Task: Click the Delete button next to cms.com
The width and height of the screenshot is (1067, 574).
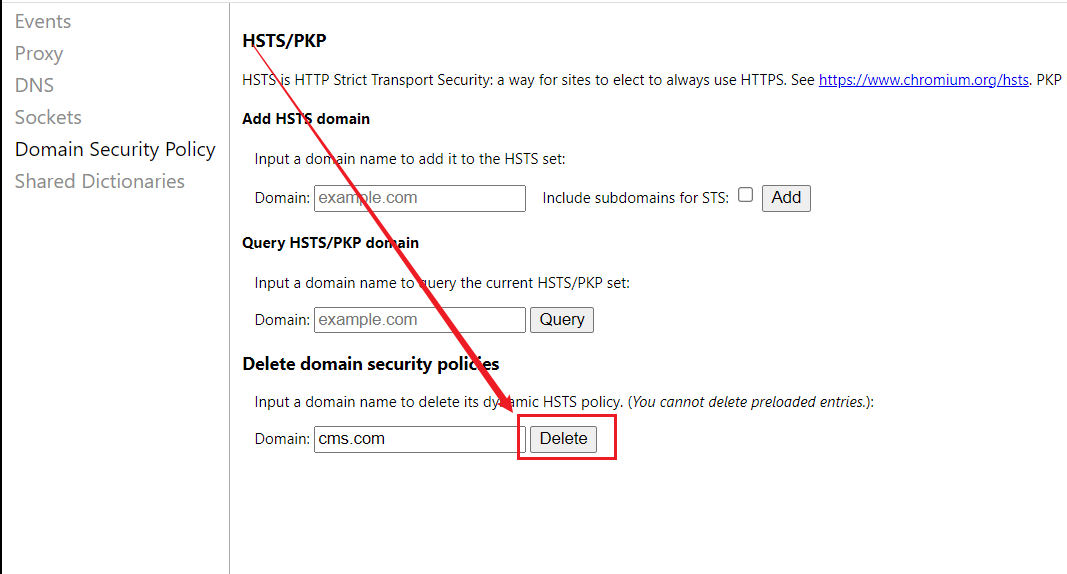Action: [563, 439]
